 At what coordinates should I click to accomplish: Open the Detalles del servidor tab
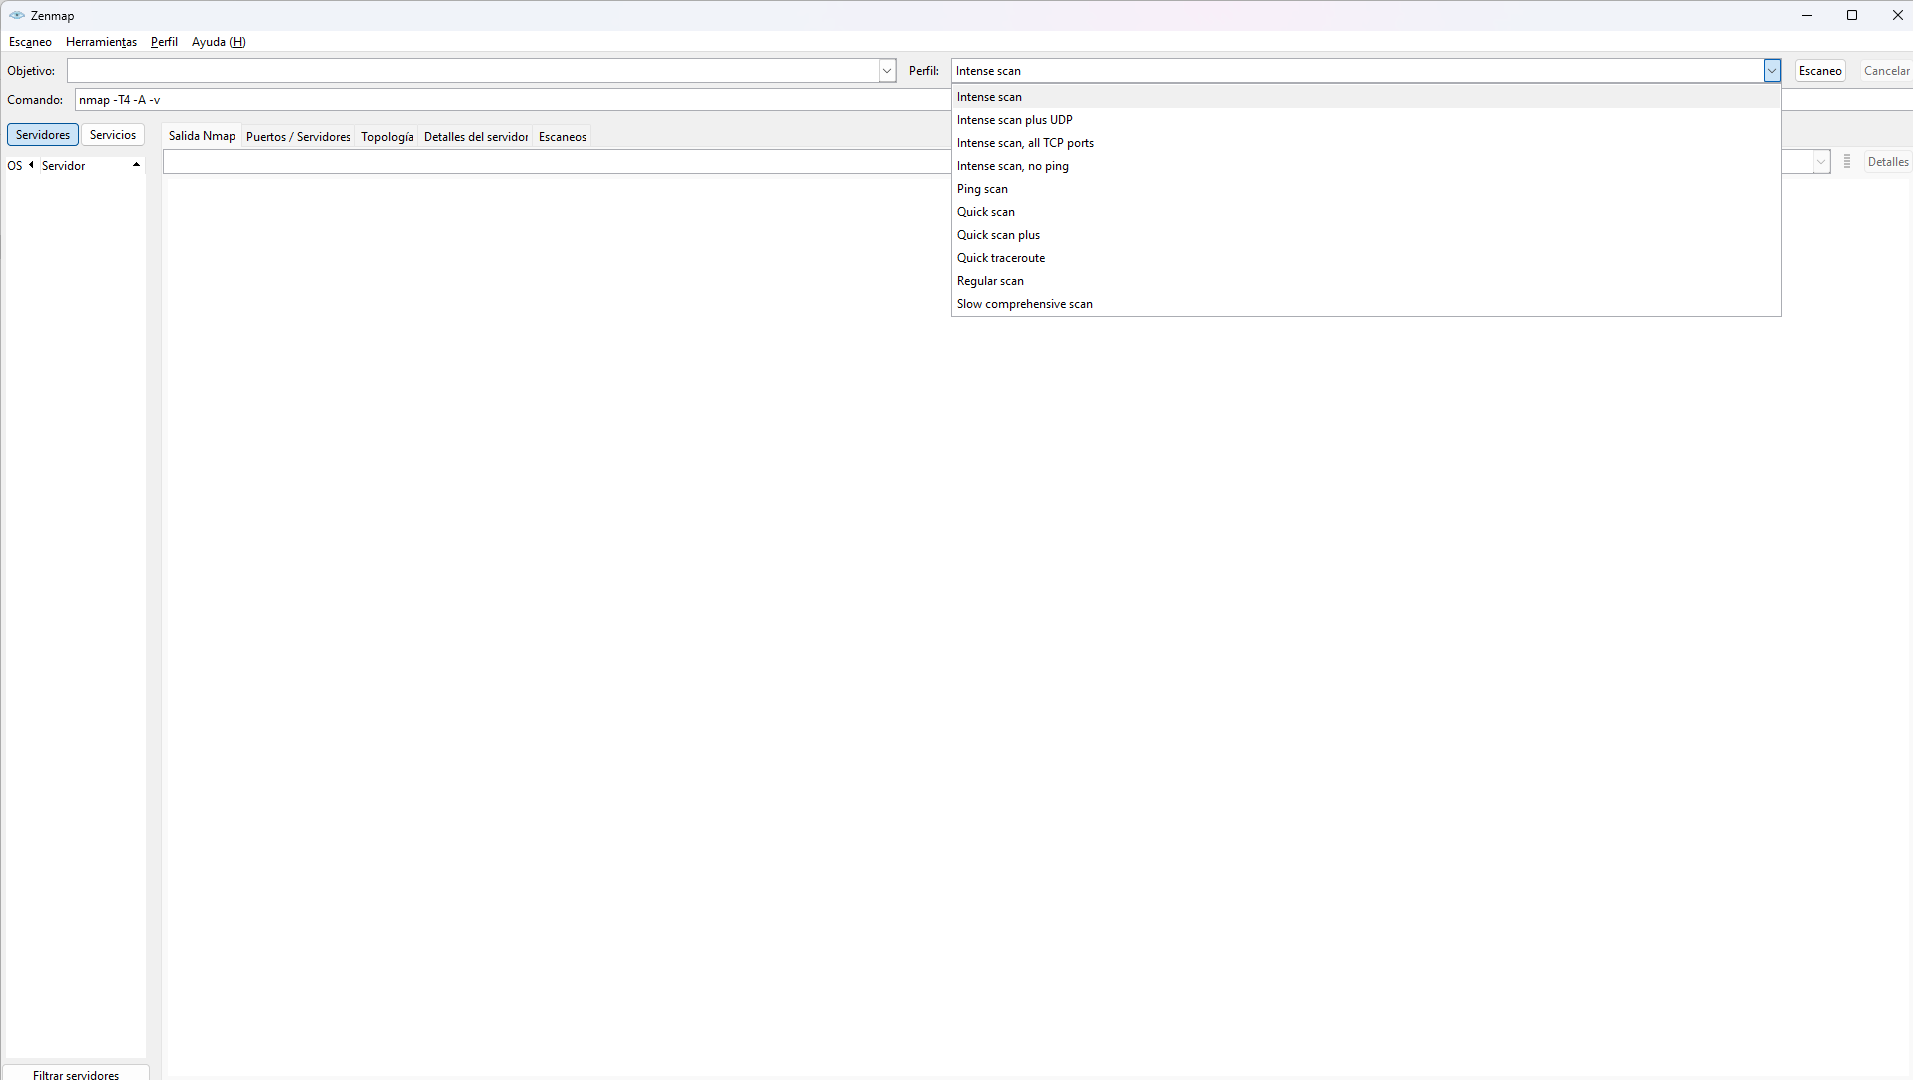pos(476,137)
